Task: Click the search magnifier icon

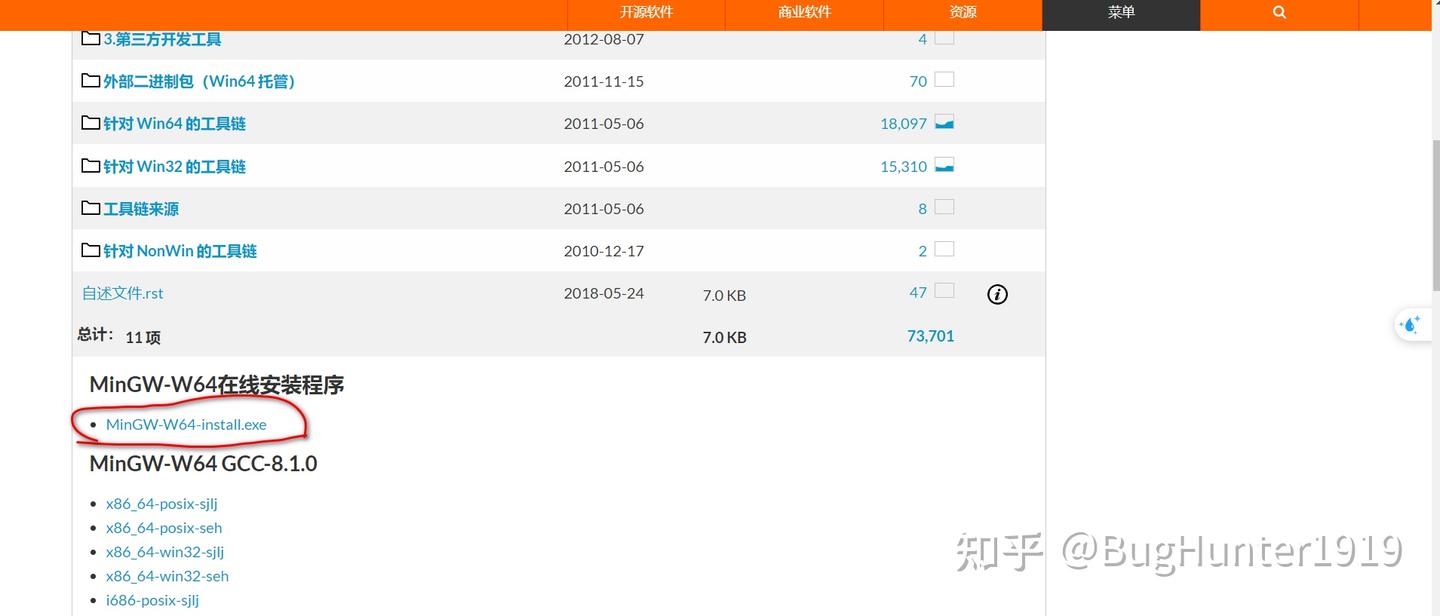Action: (x=1279, y=13)
